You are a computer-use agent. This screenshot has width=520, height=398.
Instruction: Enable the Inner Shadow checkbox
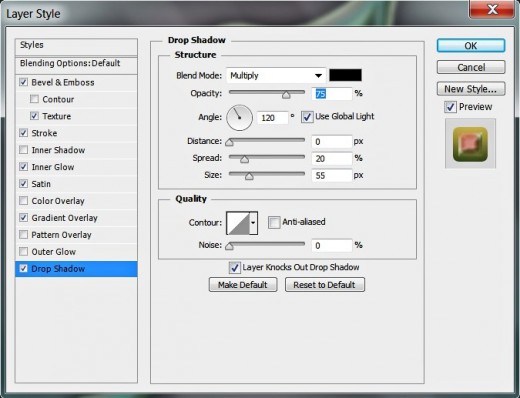(x=23, y=150)
